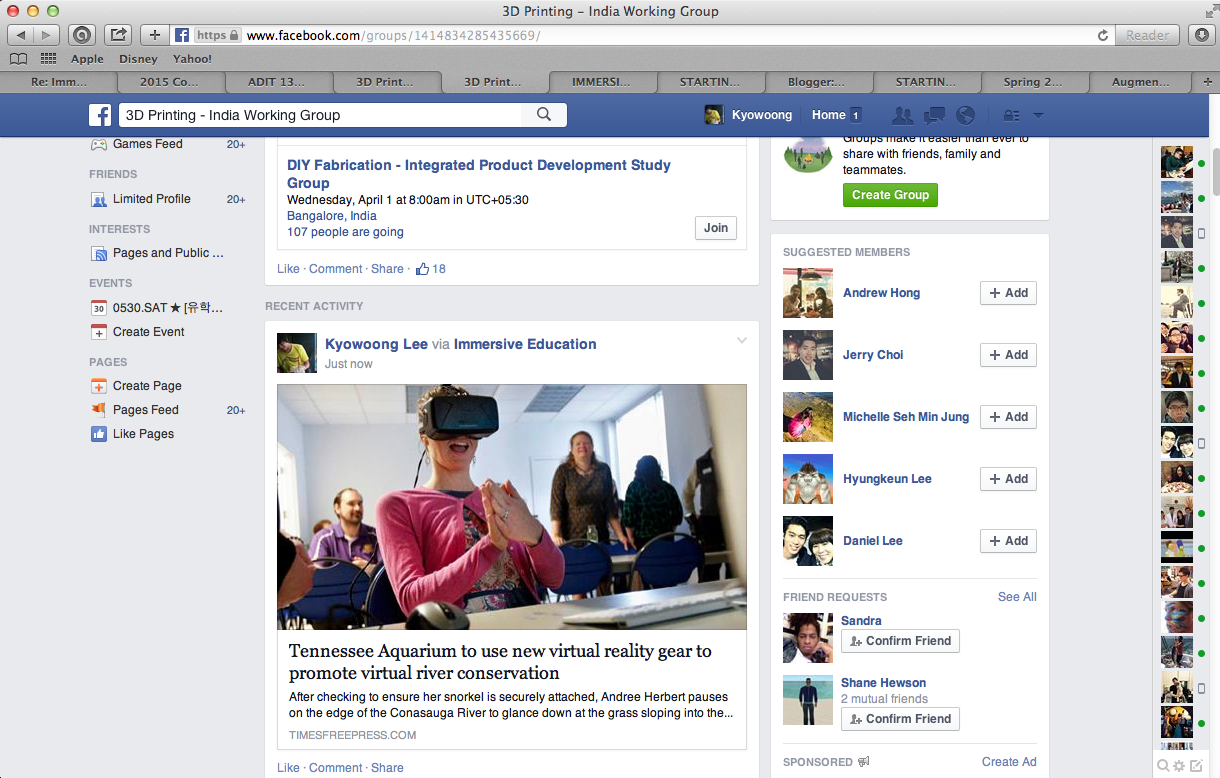Open Safari downloads button
This screenshot has width=1220, height=778.
click(1201, 35)
